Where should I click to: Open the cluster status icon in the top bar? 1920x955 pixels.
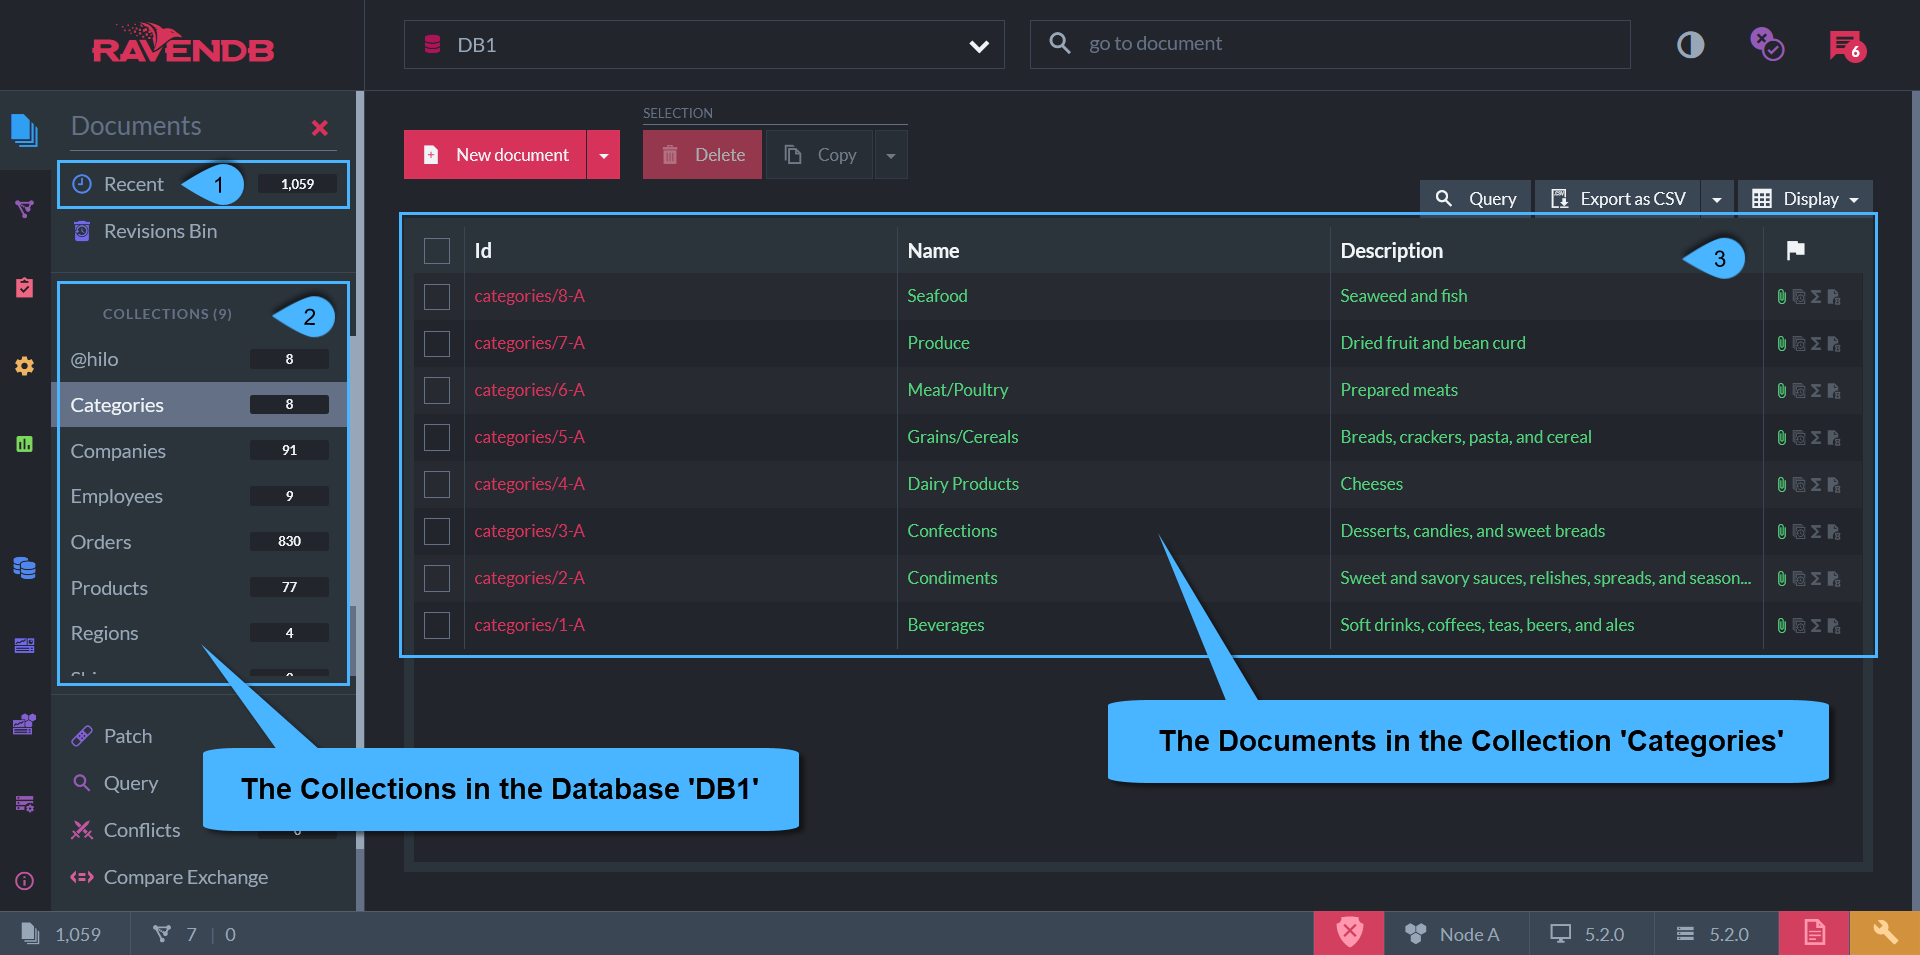(x=1767, y=44)
